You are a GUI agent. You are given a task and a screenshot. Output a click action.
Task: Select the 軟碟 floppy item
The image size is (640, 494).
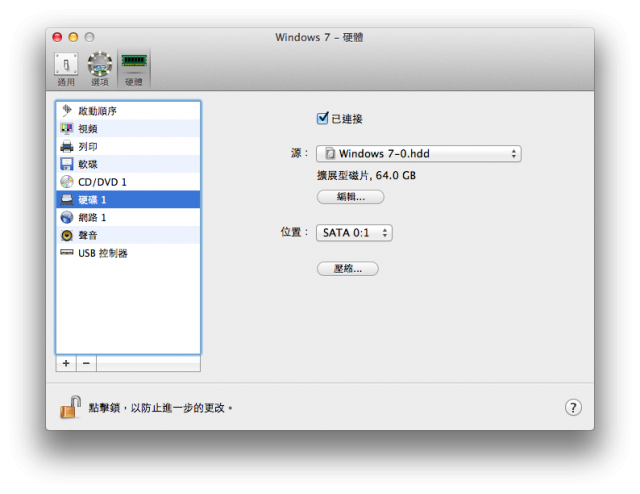tap(128, 164)
